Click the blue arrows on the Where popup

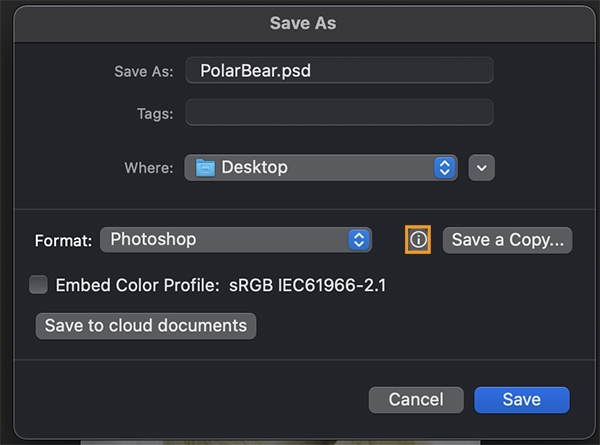pos(445,168)
